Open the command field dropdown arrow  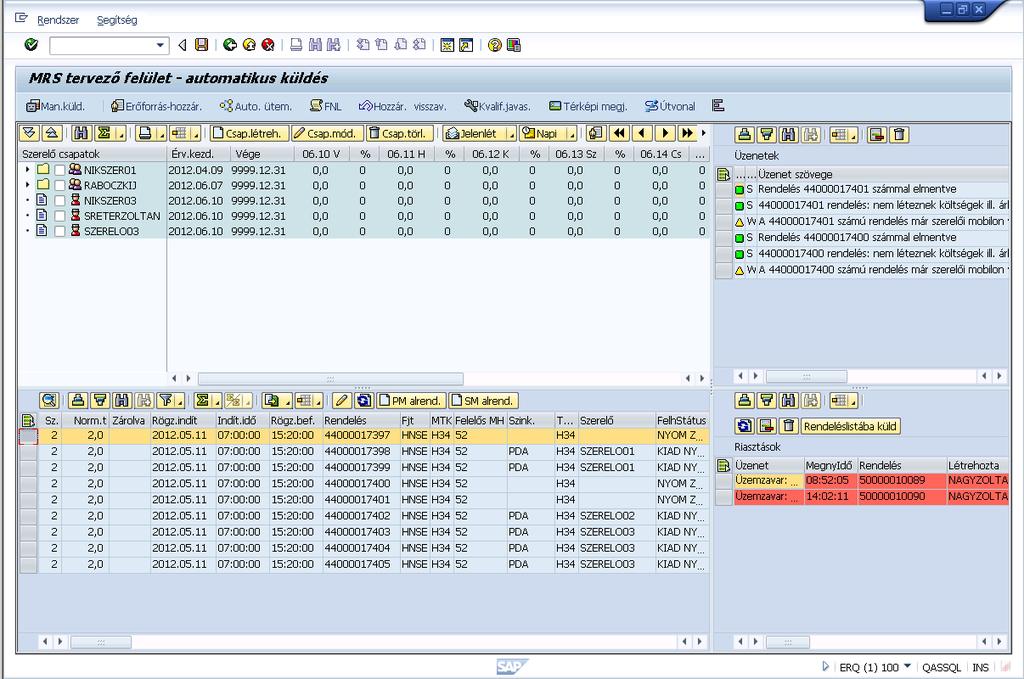pos(160,45)
